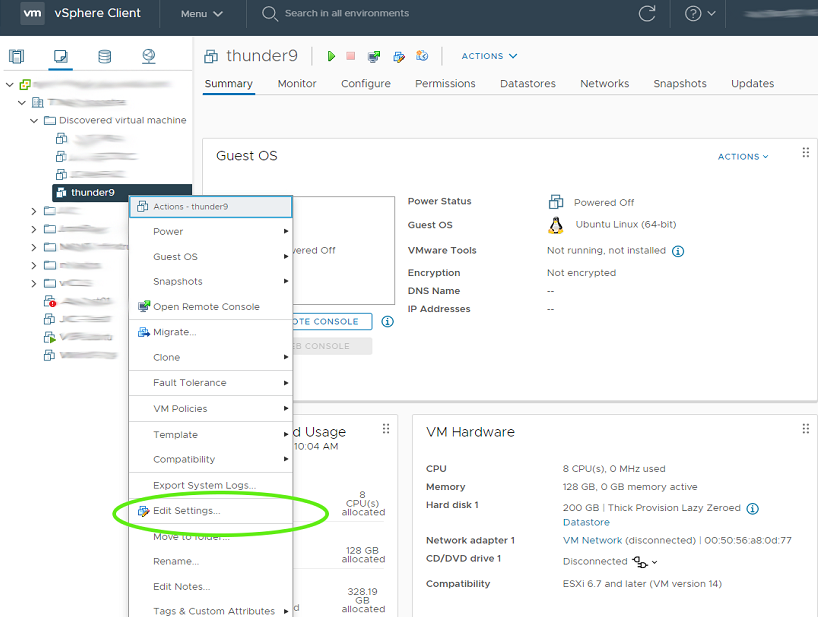
Task: Select Migrate... in the context menu
Action: (x=210, y=332)
